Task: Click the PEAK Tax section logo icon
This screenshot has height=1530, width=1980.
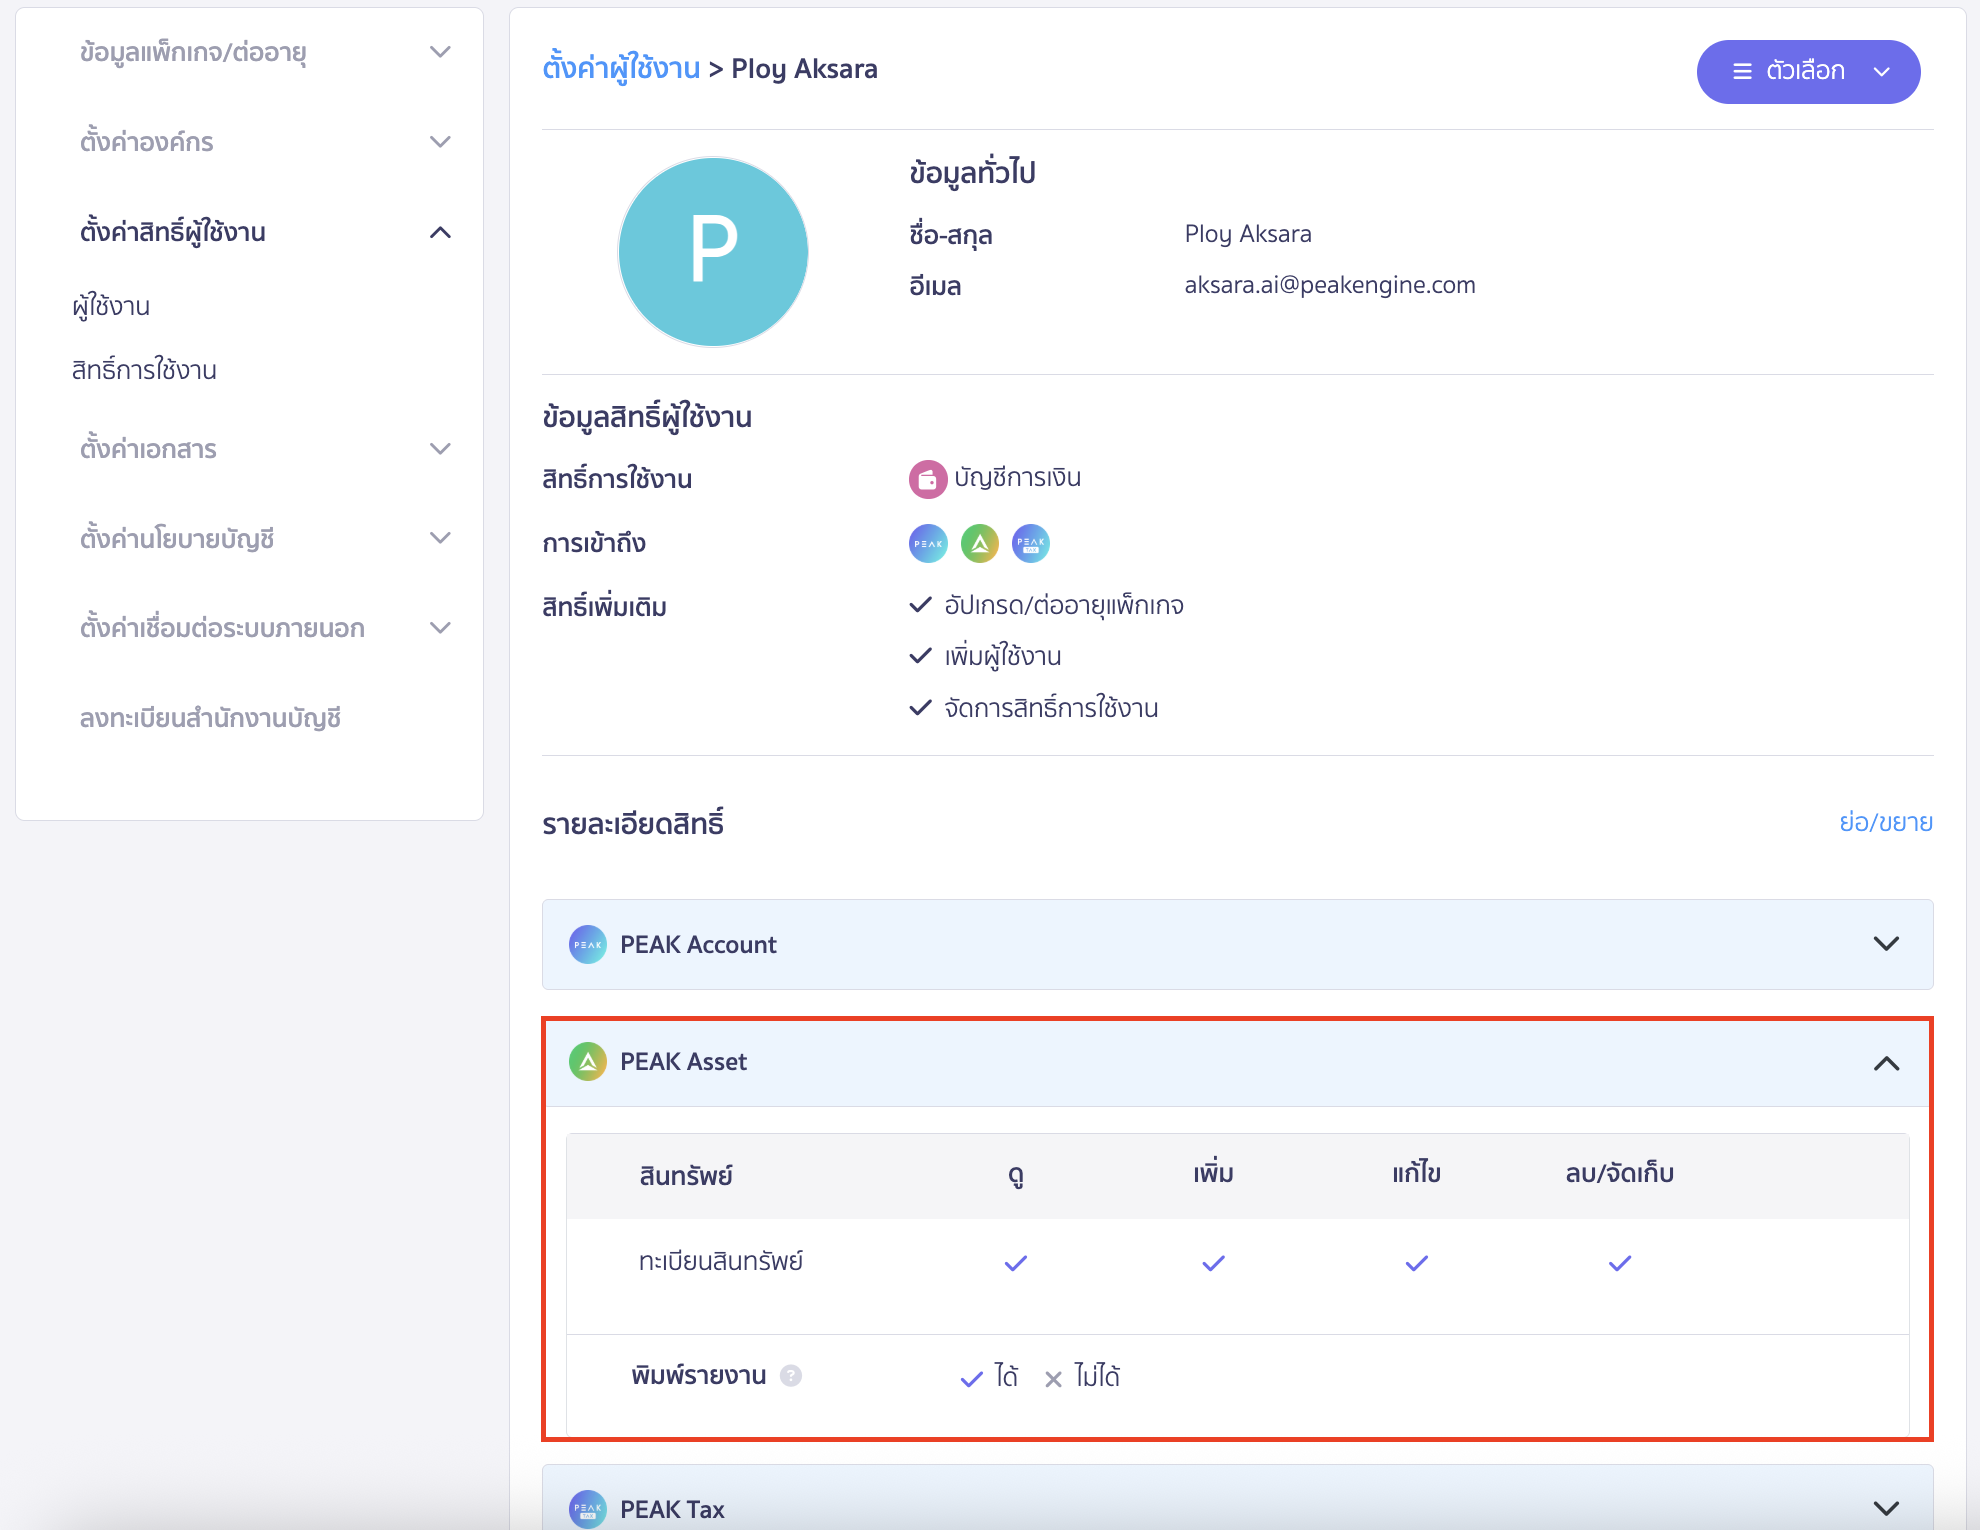Action: [588, 1508]
